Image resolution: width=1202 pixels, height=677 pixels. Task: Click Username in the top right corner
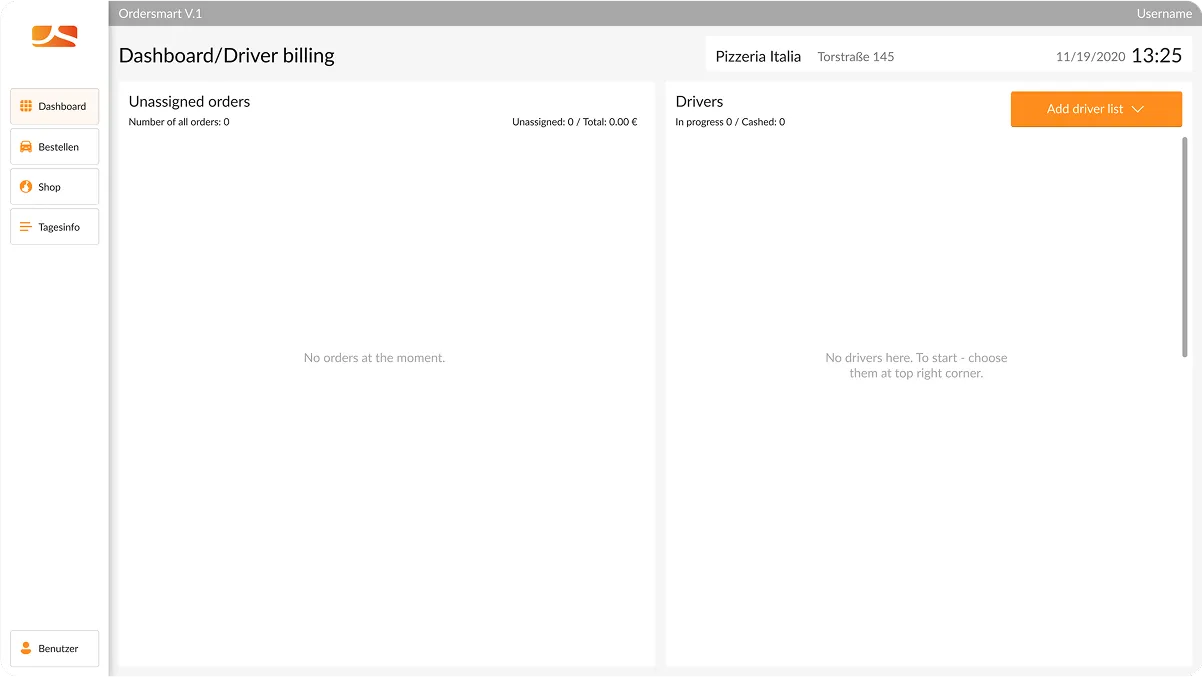pos(1164,13)
